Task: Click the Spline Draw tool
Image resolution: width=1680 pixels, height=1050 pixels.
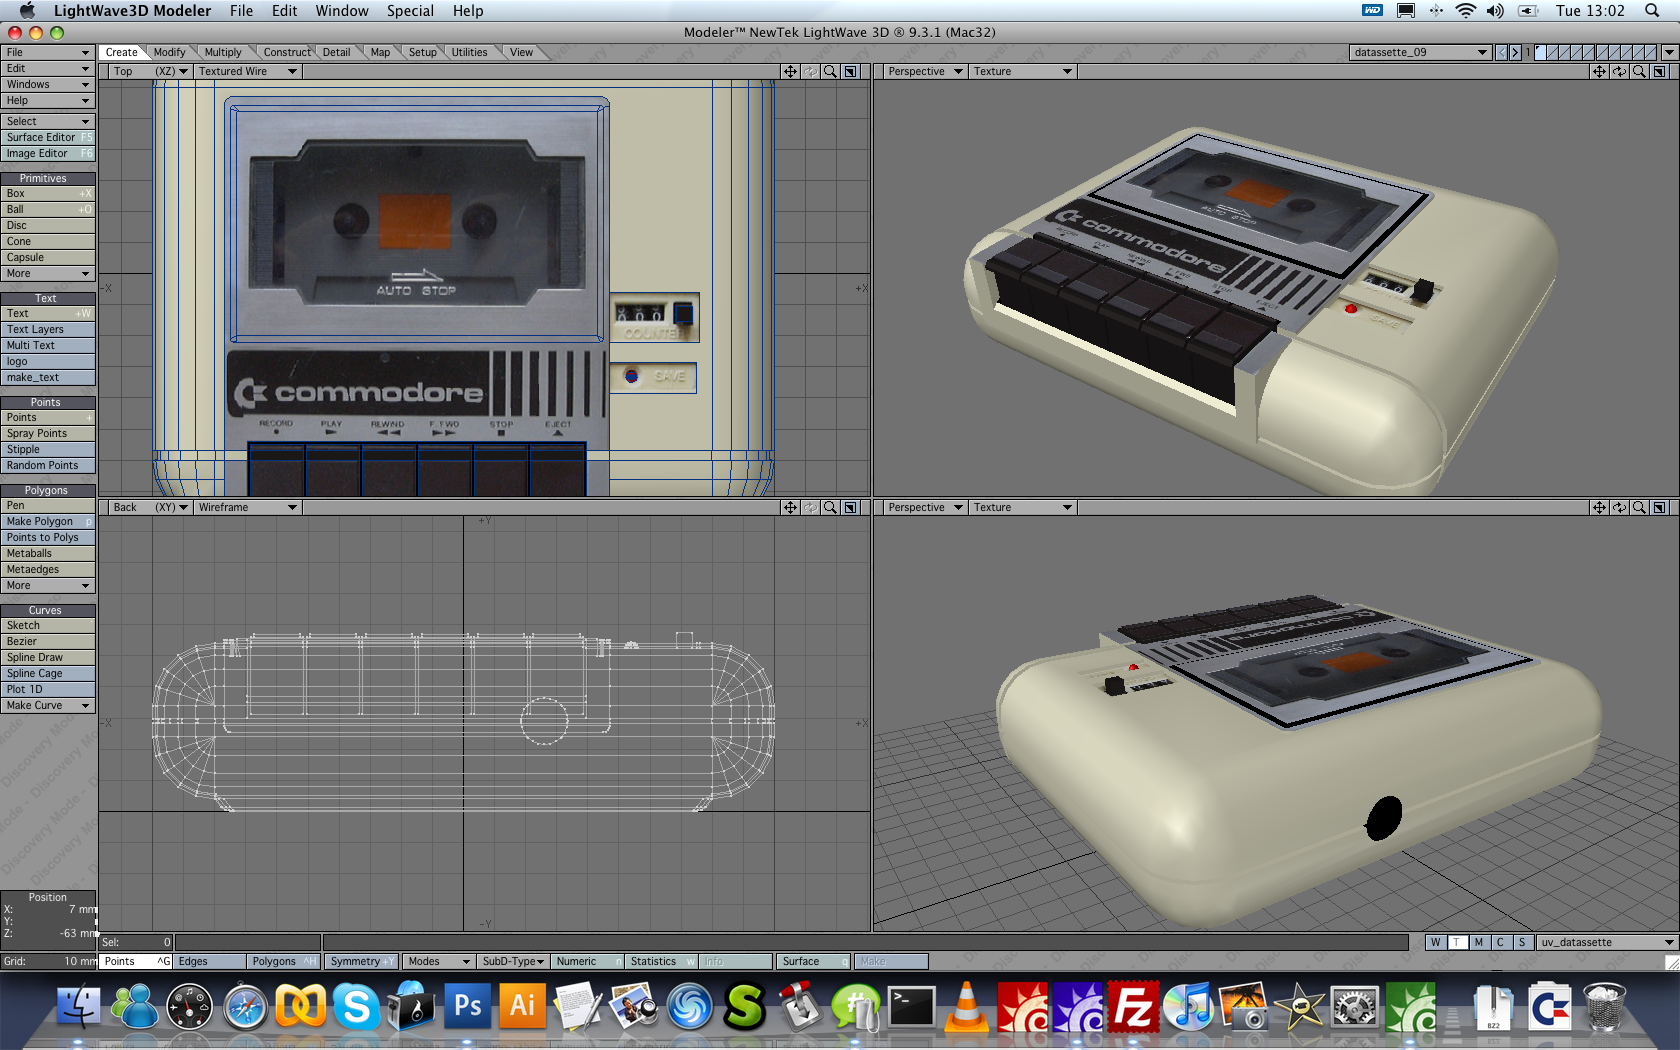Action: click(48, 657)
